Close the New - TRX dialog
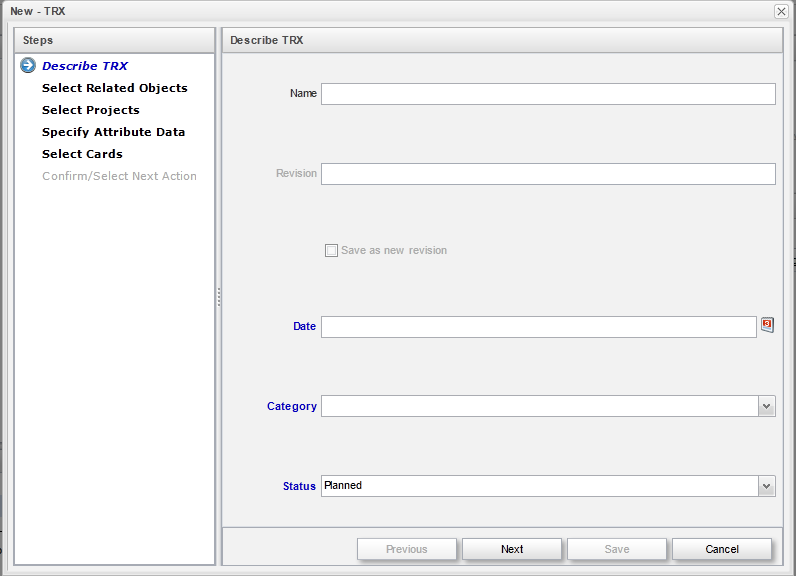The image size is (796, 576). tap(781, 11)
